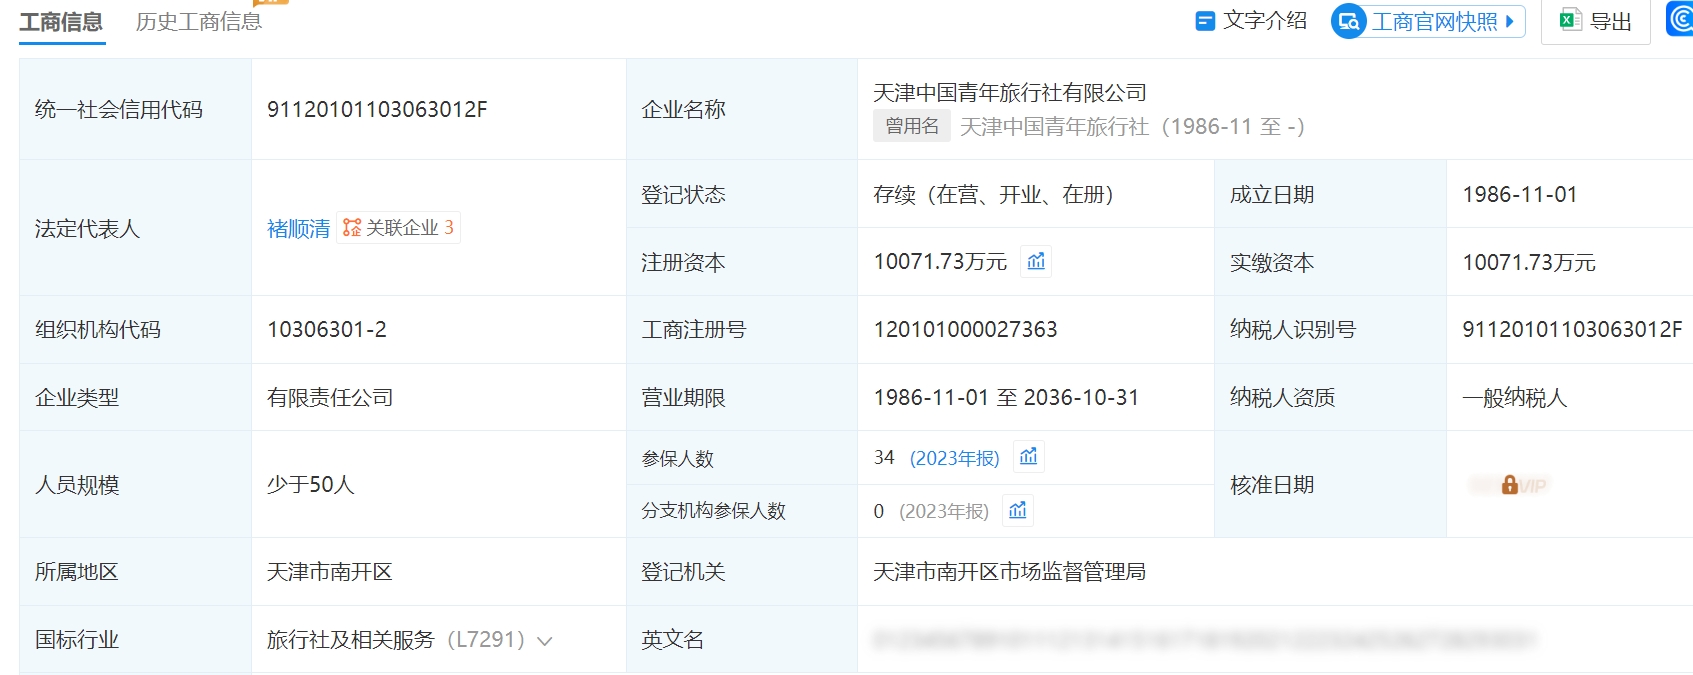Click the 工商注册号 label cell

[741, 330]
